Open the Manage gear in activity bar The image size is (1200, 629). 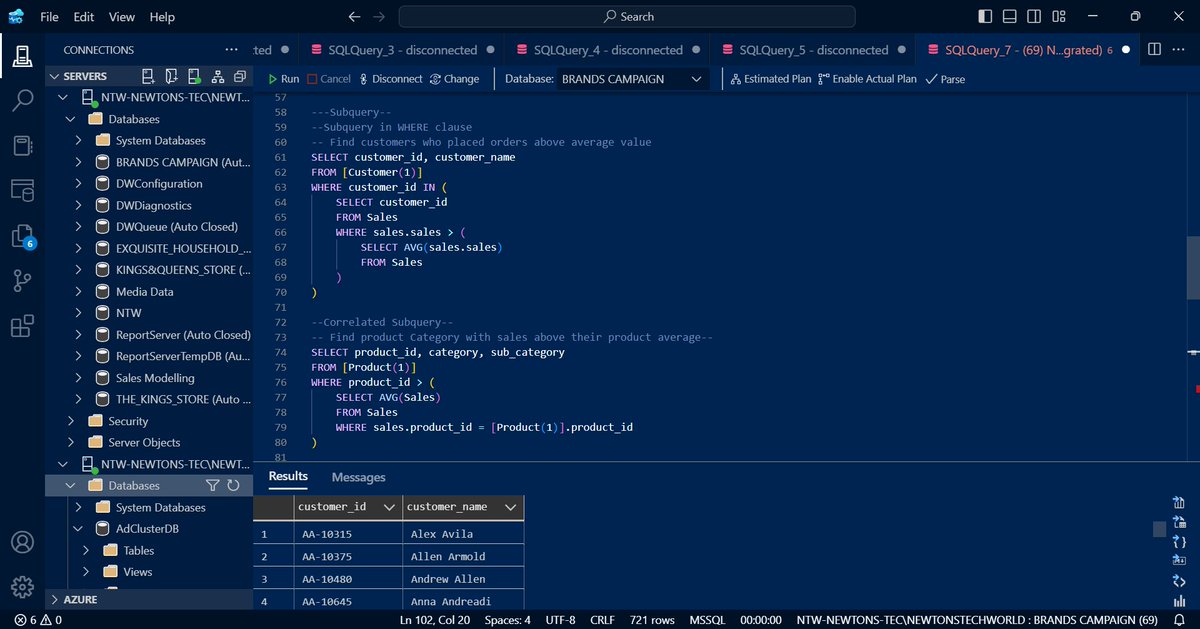[22, 587]
